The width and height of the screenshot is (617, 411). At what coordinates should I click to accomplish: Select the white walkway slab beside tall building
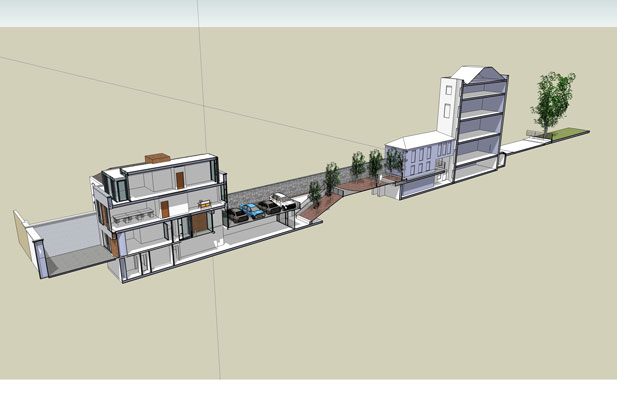[520, 147]
